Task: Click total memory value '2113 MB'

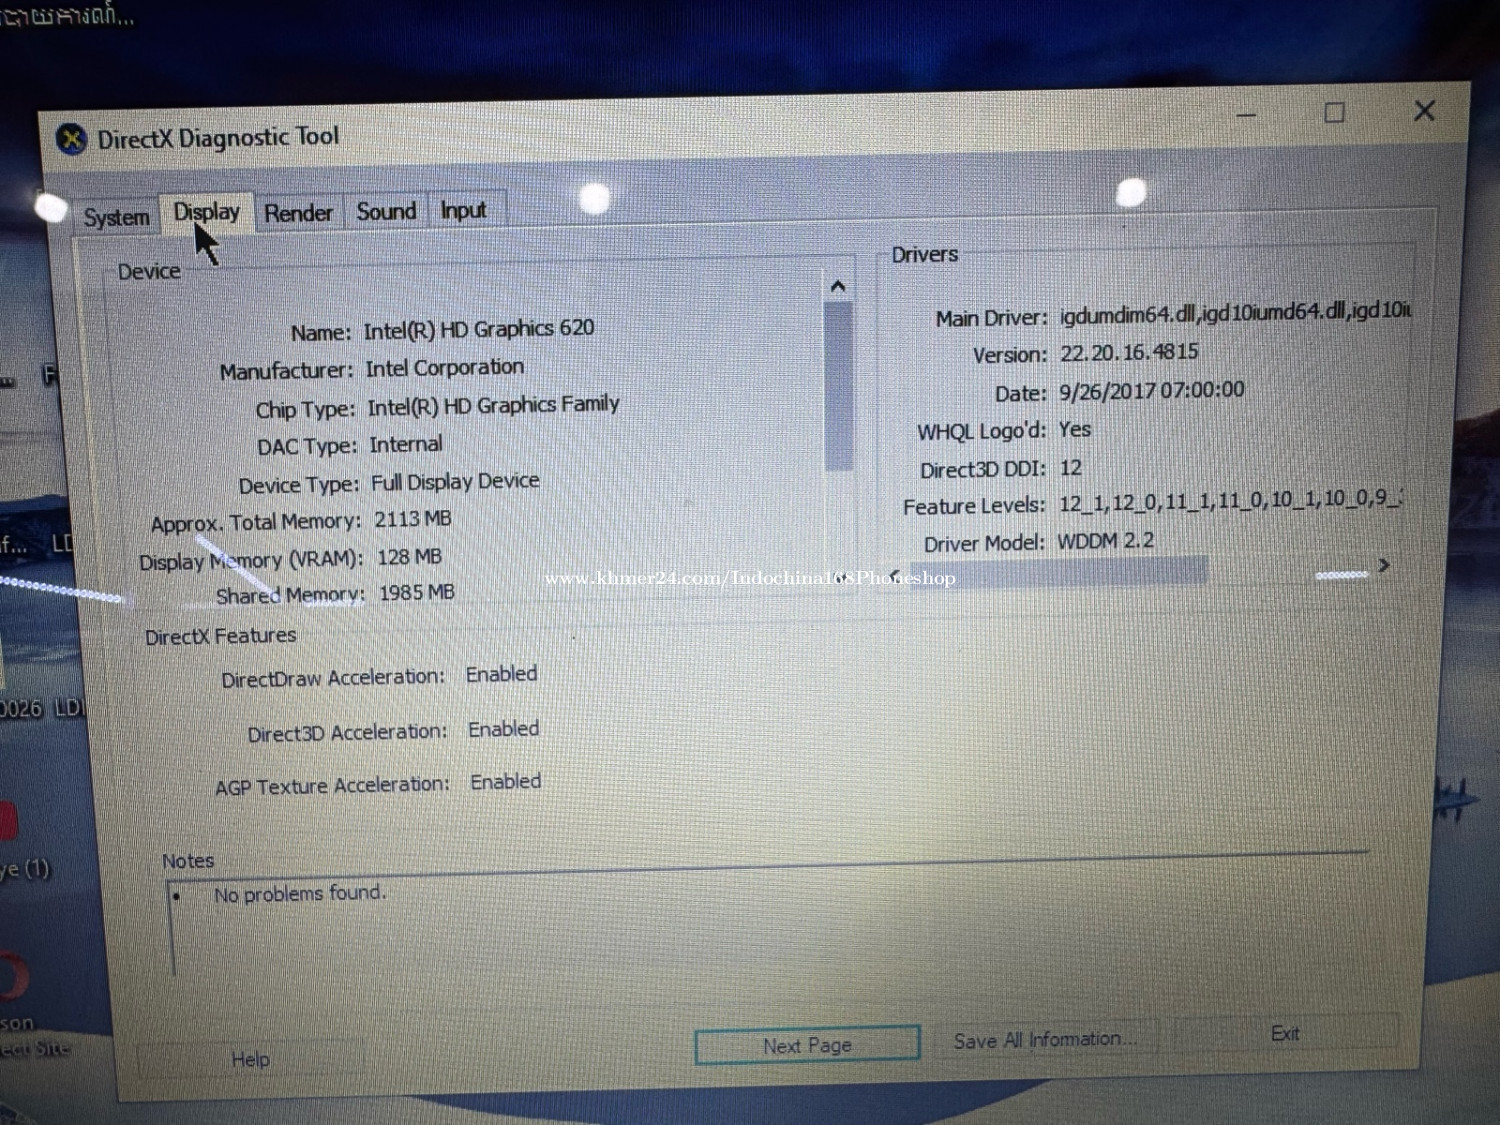Action: pos(413,519)
